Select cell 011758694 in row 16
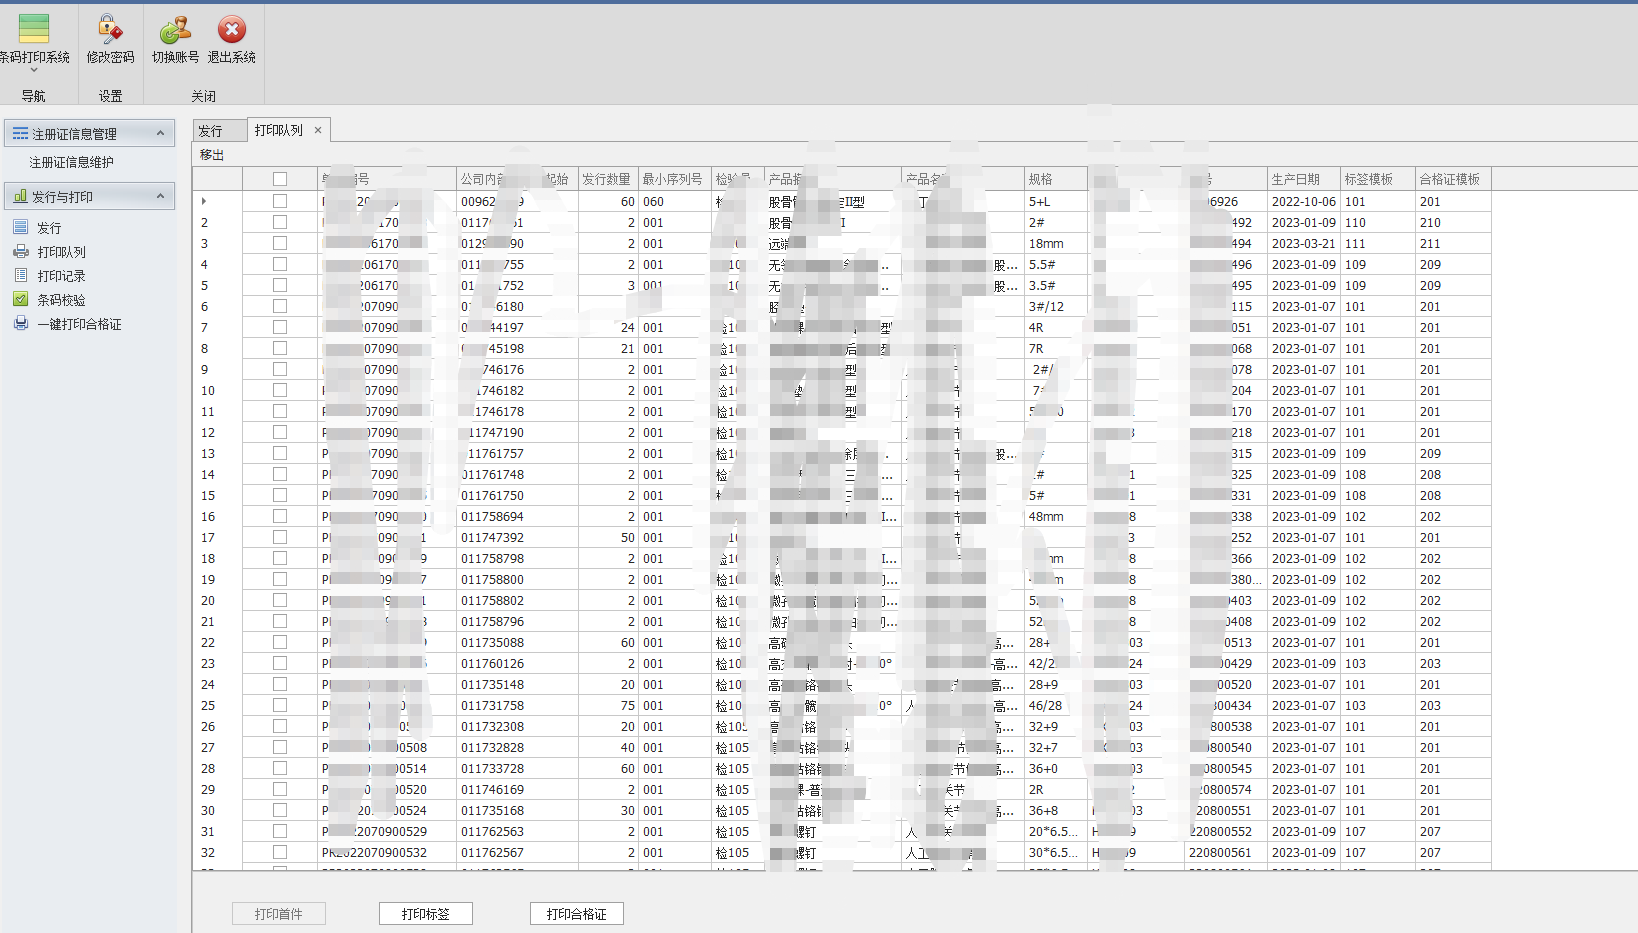Viewport: 1638px width, 933px height. coord(518,516)
